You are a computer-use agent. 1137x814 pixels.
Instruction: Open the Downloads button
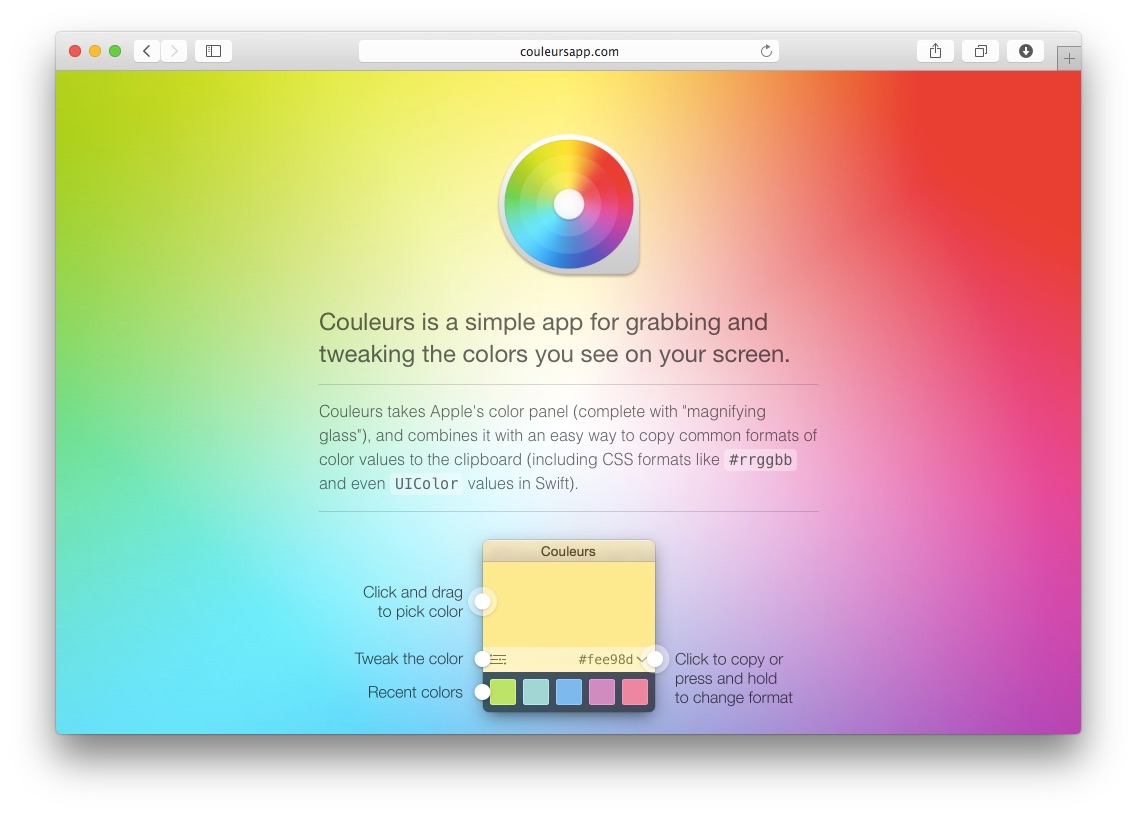click(1025, 51)
